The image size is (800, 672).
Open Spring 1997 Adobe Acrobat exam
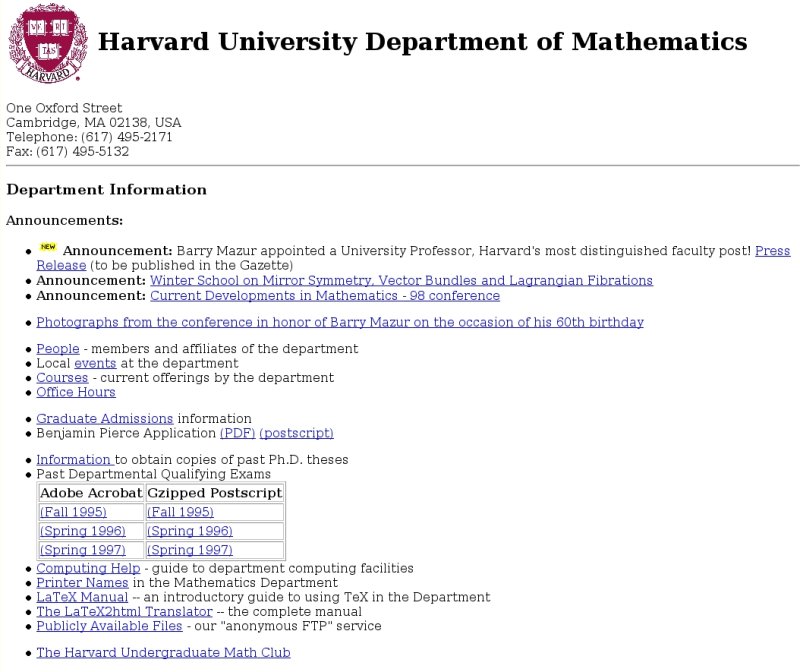pos(82,550)
